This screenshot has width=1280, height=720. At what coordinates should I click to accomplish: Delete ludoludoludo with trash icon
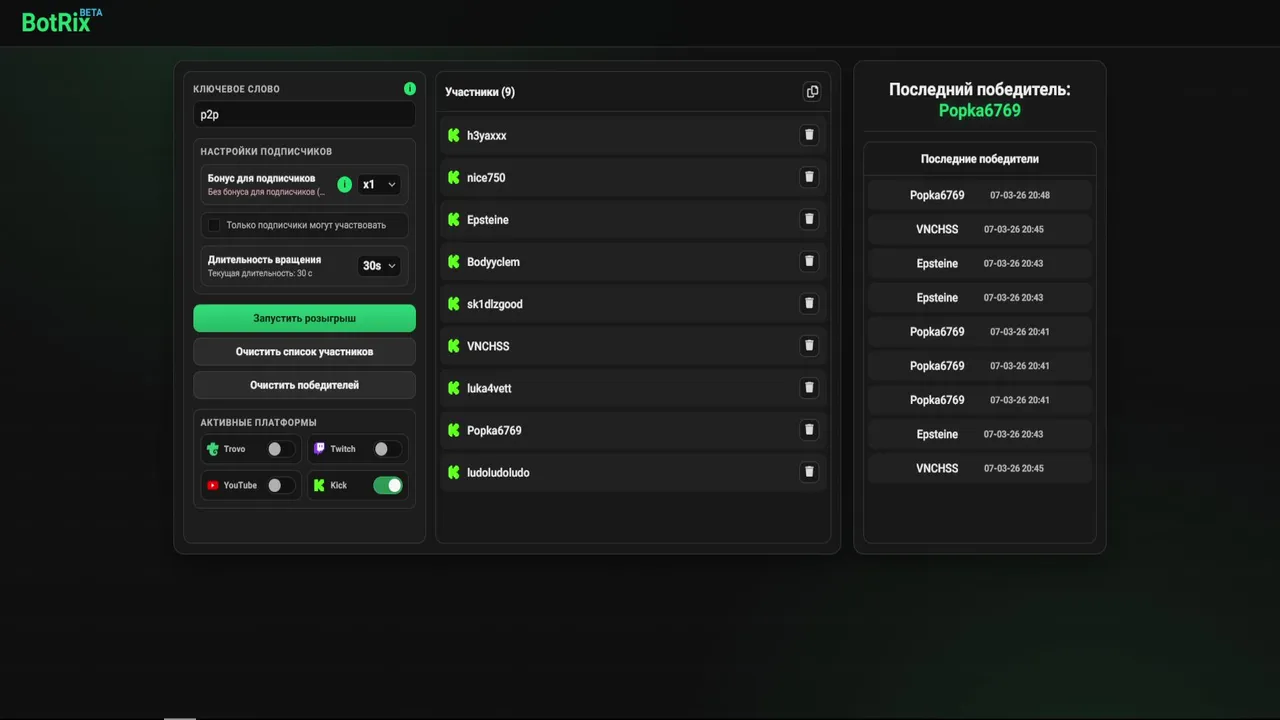pyautogui.click(x=809, y=472)
